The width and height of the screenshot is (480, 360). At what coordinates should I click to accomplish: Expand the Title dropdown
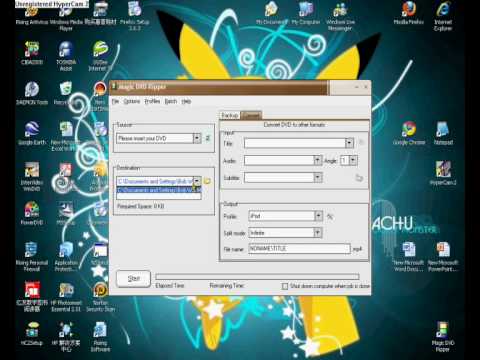tap(349, 143)
